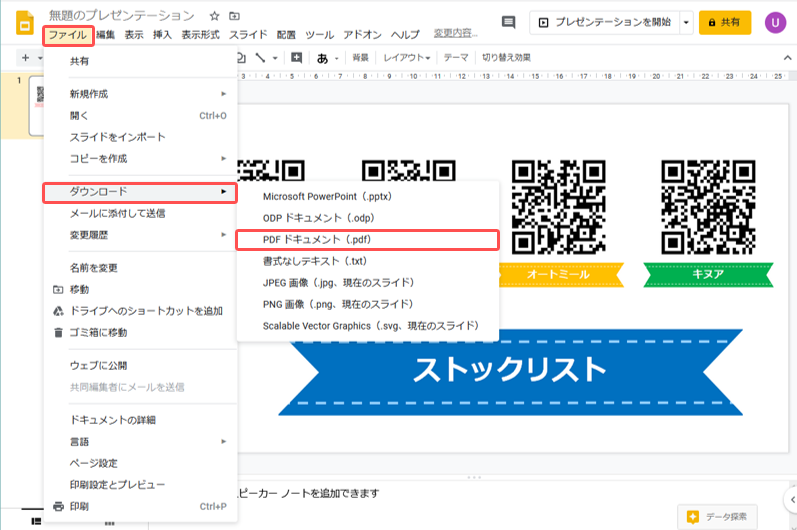Star the presentation with the star icon
Viewport: 797px width, 530px height.
(214, 16)
